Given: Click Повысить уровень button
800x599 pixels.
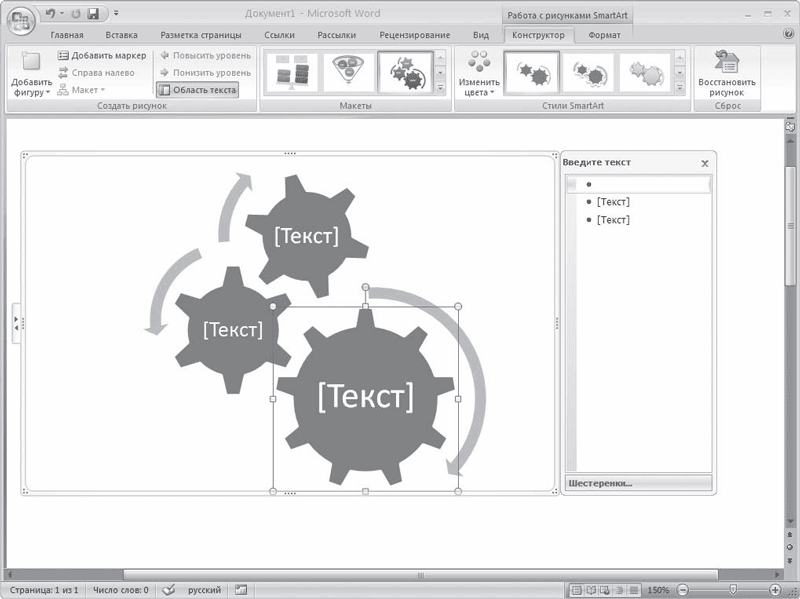Looking at the screenshot, I should 206,55.
